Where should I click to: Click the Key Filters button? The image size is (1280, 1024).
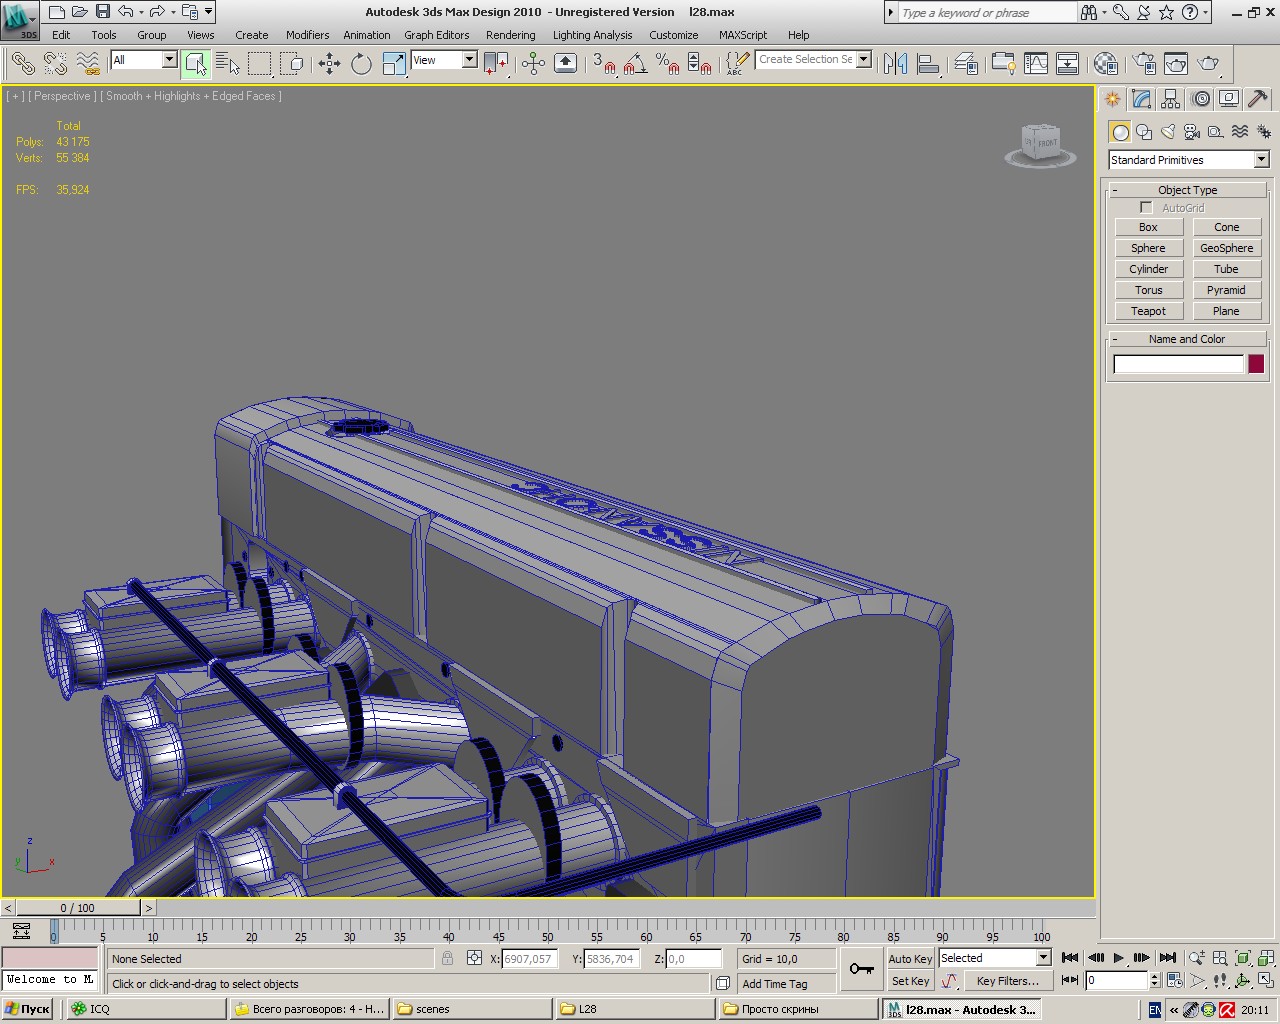(1007, 981)
